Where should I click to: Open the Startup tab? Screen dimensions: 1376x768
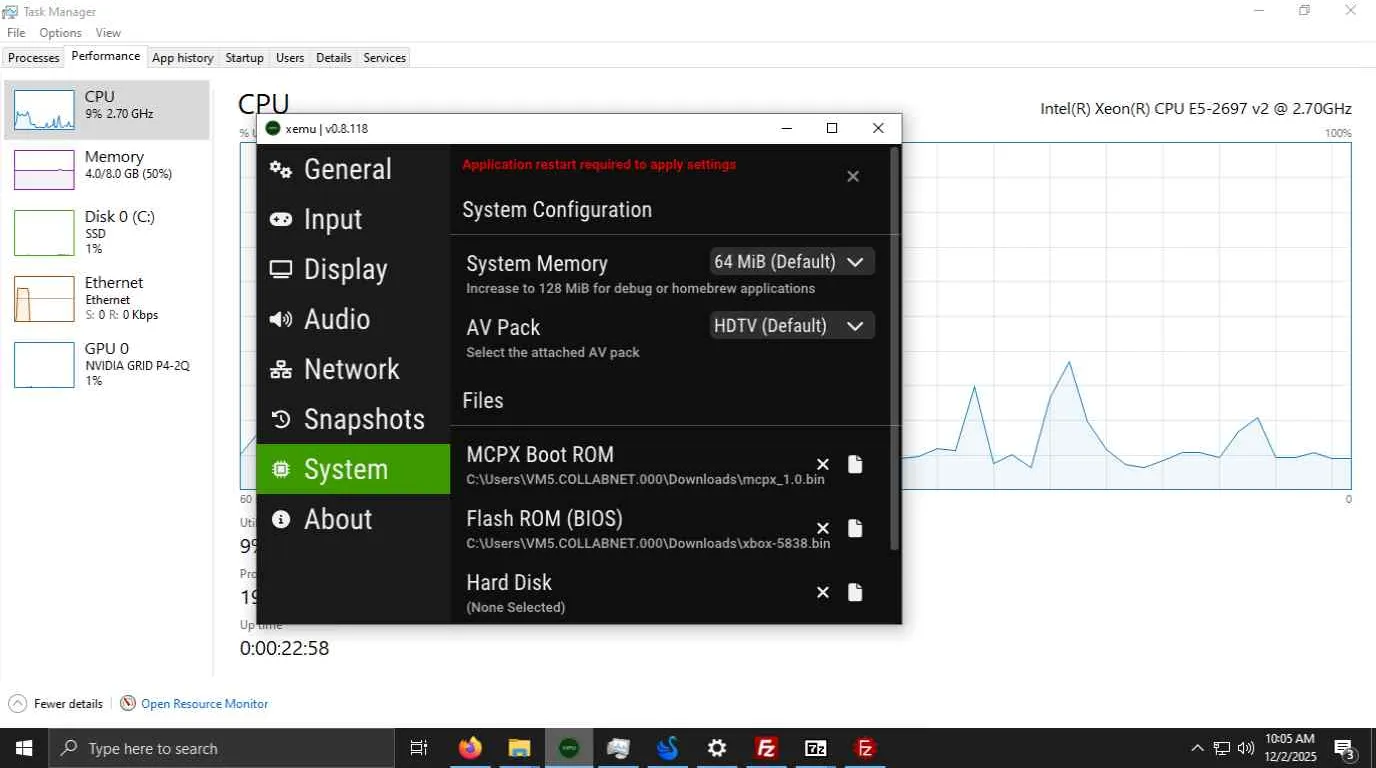244,58
